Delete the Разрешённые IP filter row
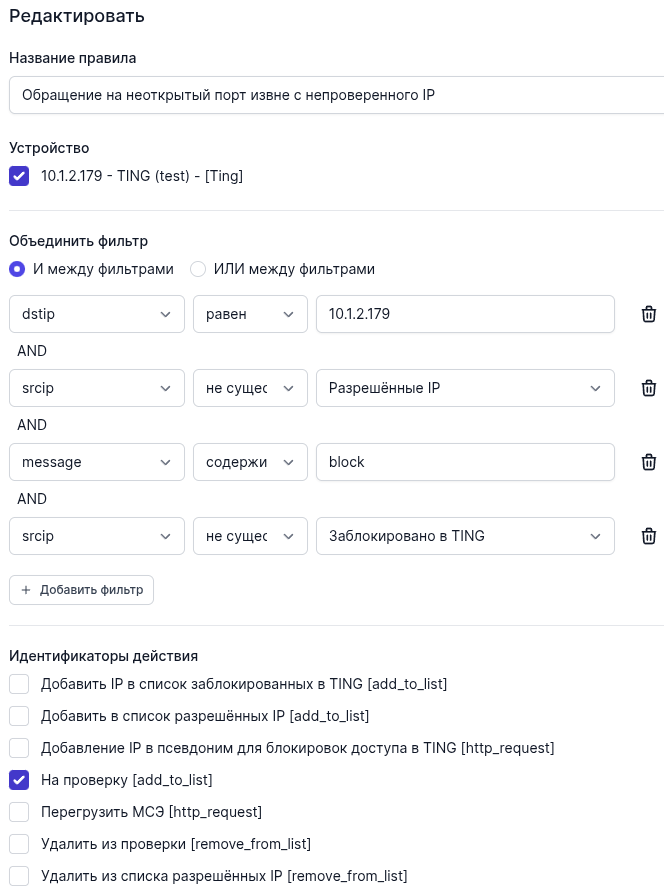 tap(648, 388)
